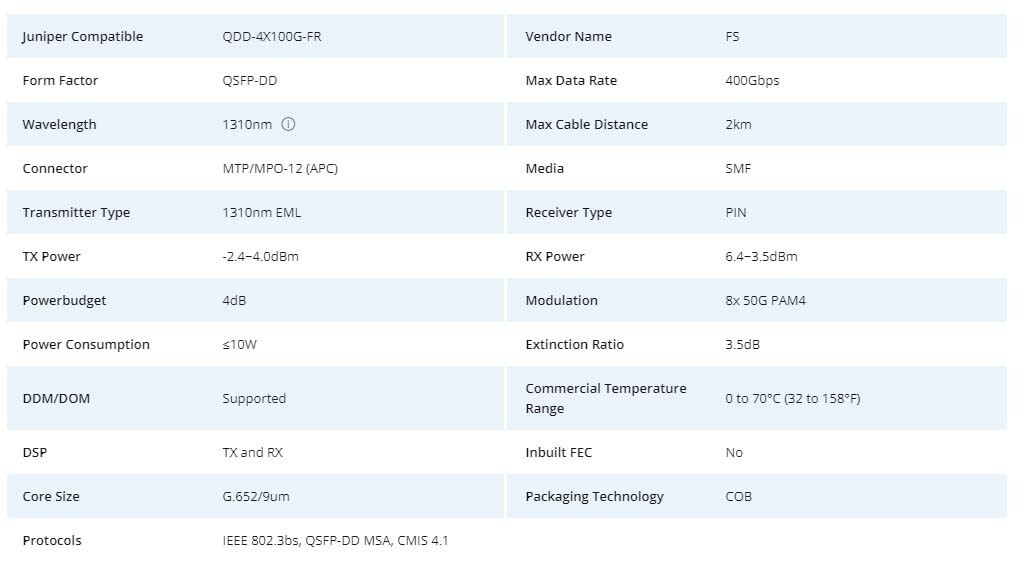
Task: Click the TX Power value
Action: coord(260,257)
